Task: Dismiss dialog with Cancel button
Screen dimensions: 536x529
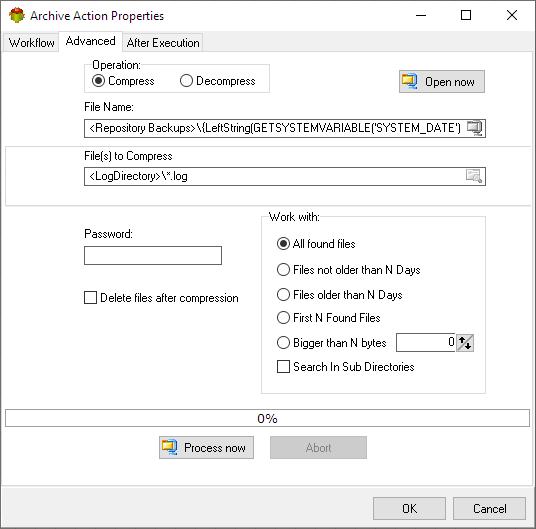Action: point(490,508)
